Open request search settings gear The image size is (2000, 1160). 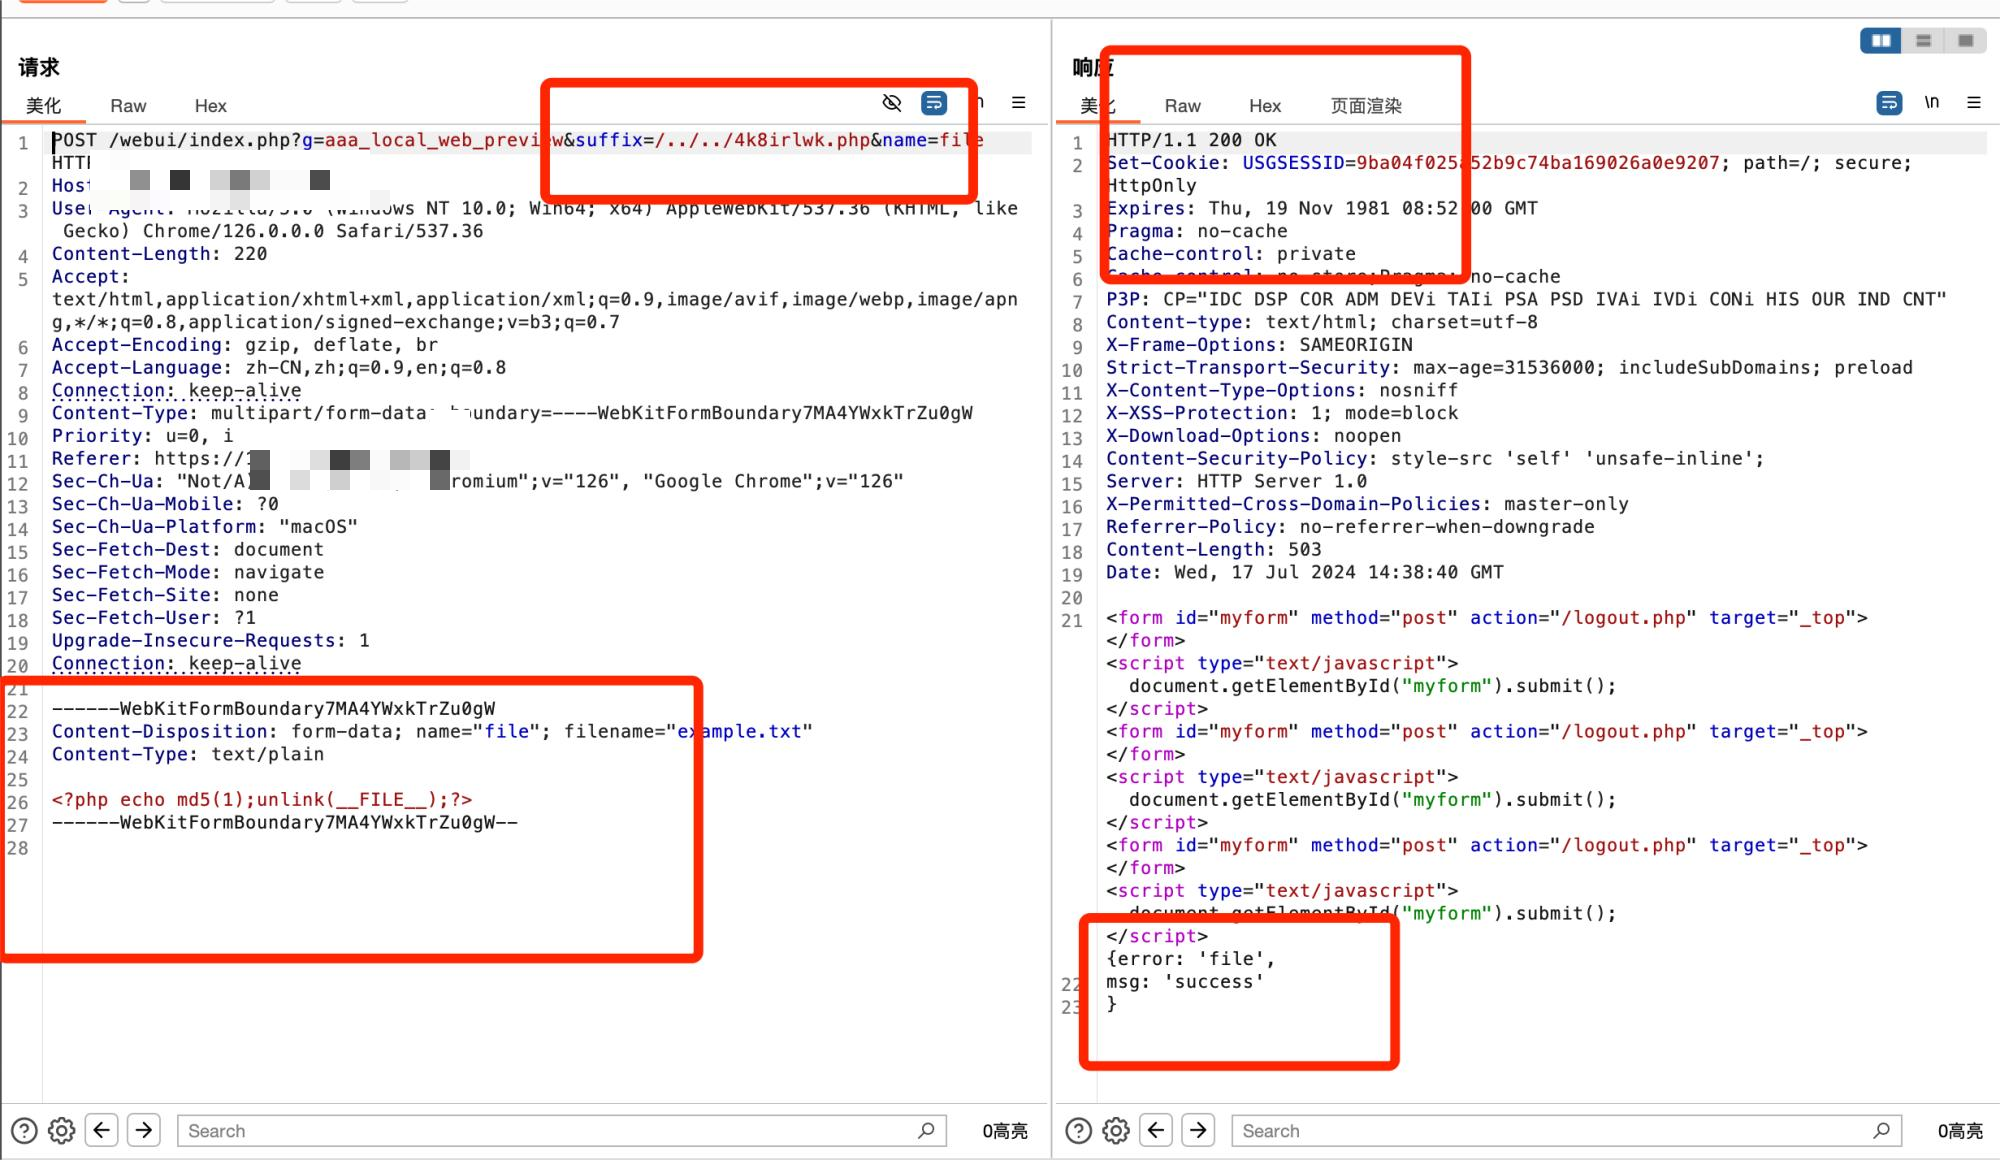[62, 1131]
